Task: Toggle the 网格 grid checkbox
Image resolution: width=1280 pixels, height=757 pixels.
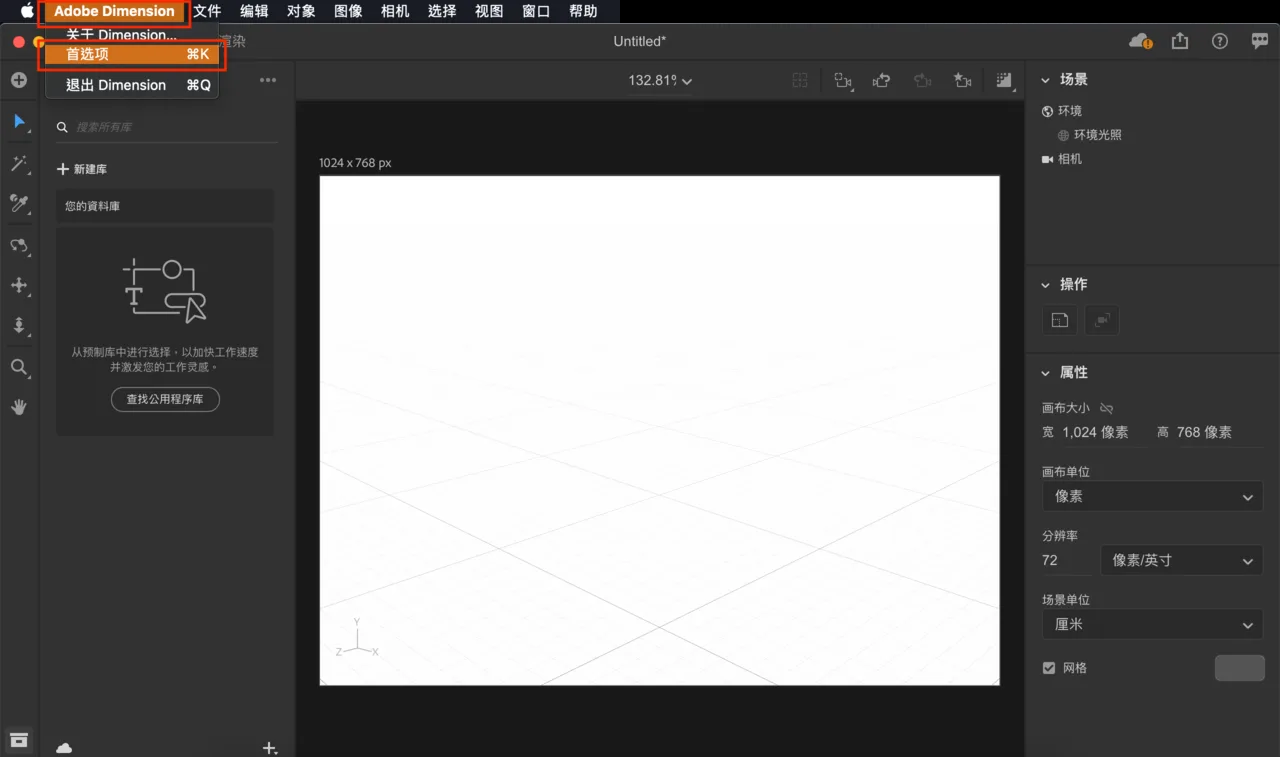Action: tap(1049, 668)
